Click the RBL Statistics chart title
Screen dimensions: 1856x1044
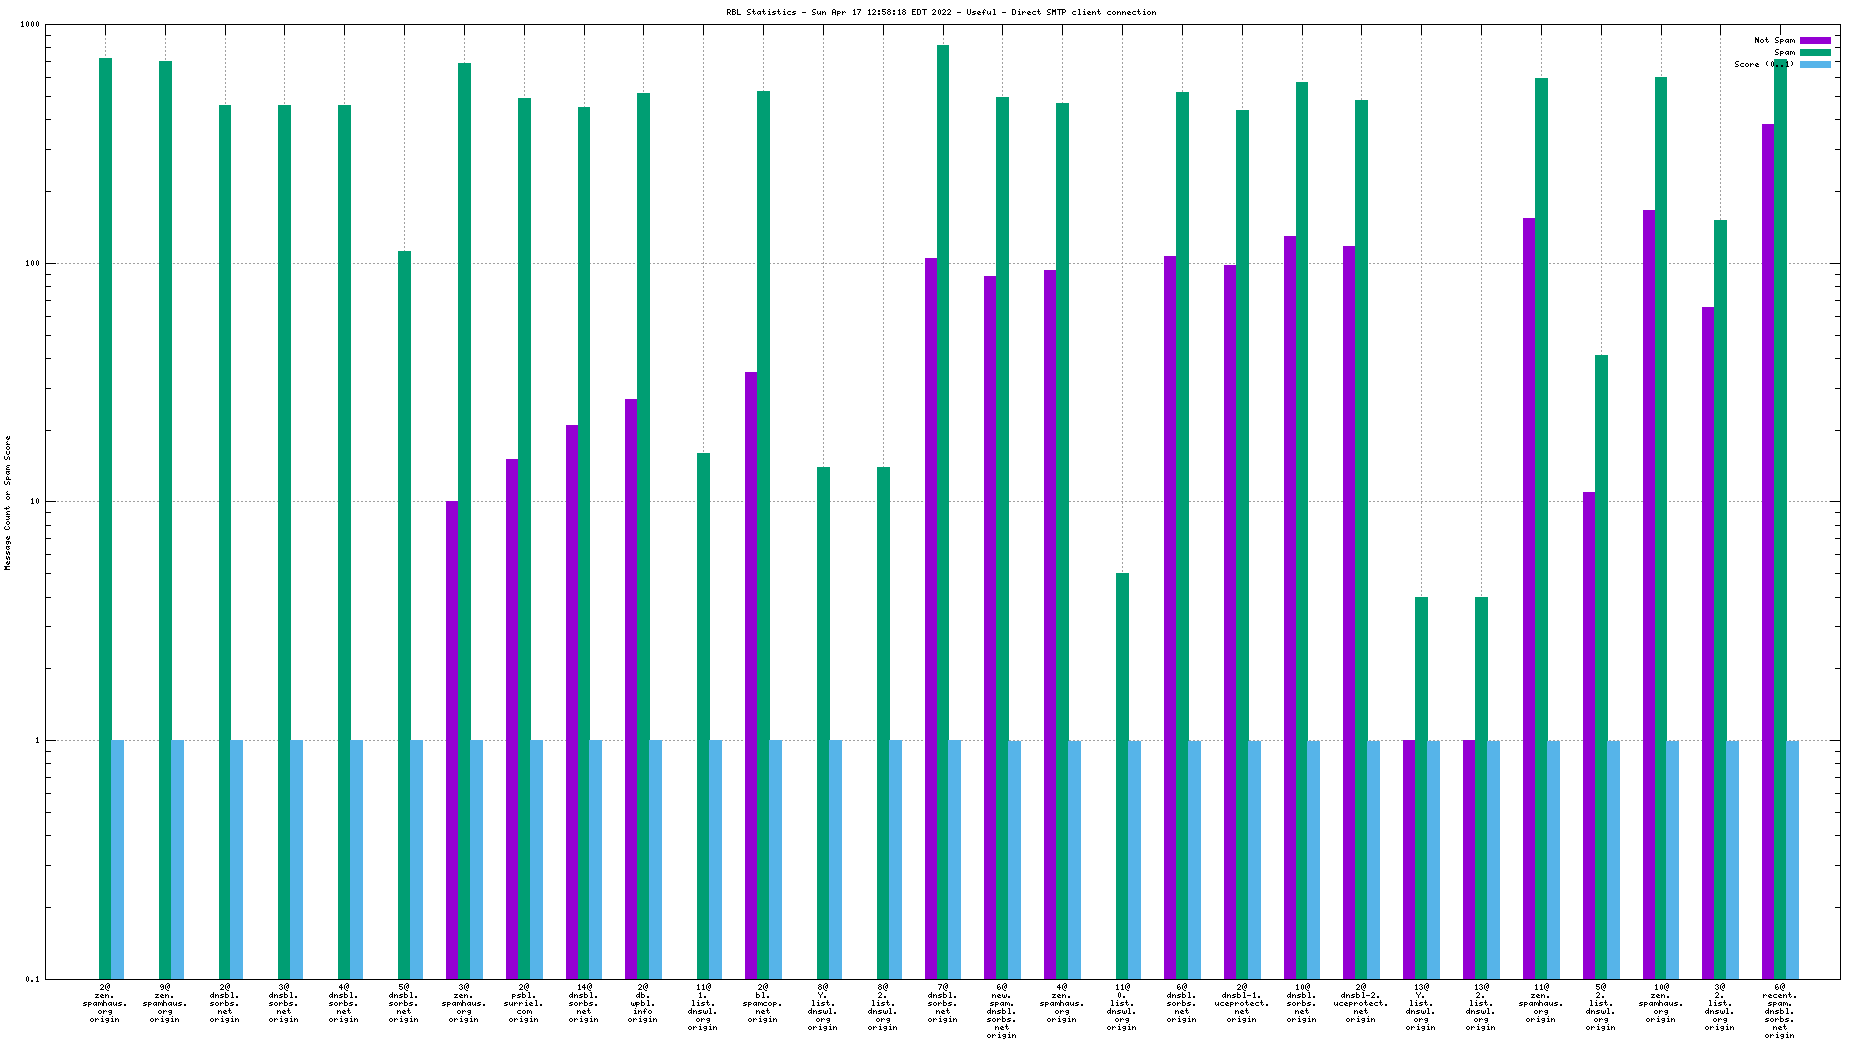point(940,12)
